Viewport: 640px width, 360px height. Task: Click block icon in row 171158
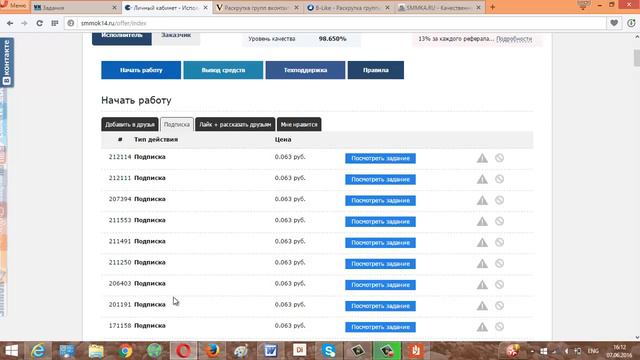(x=499, y=327)
